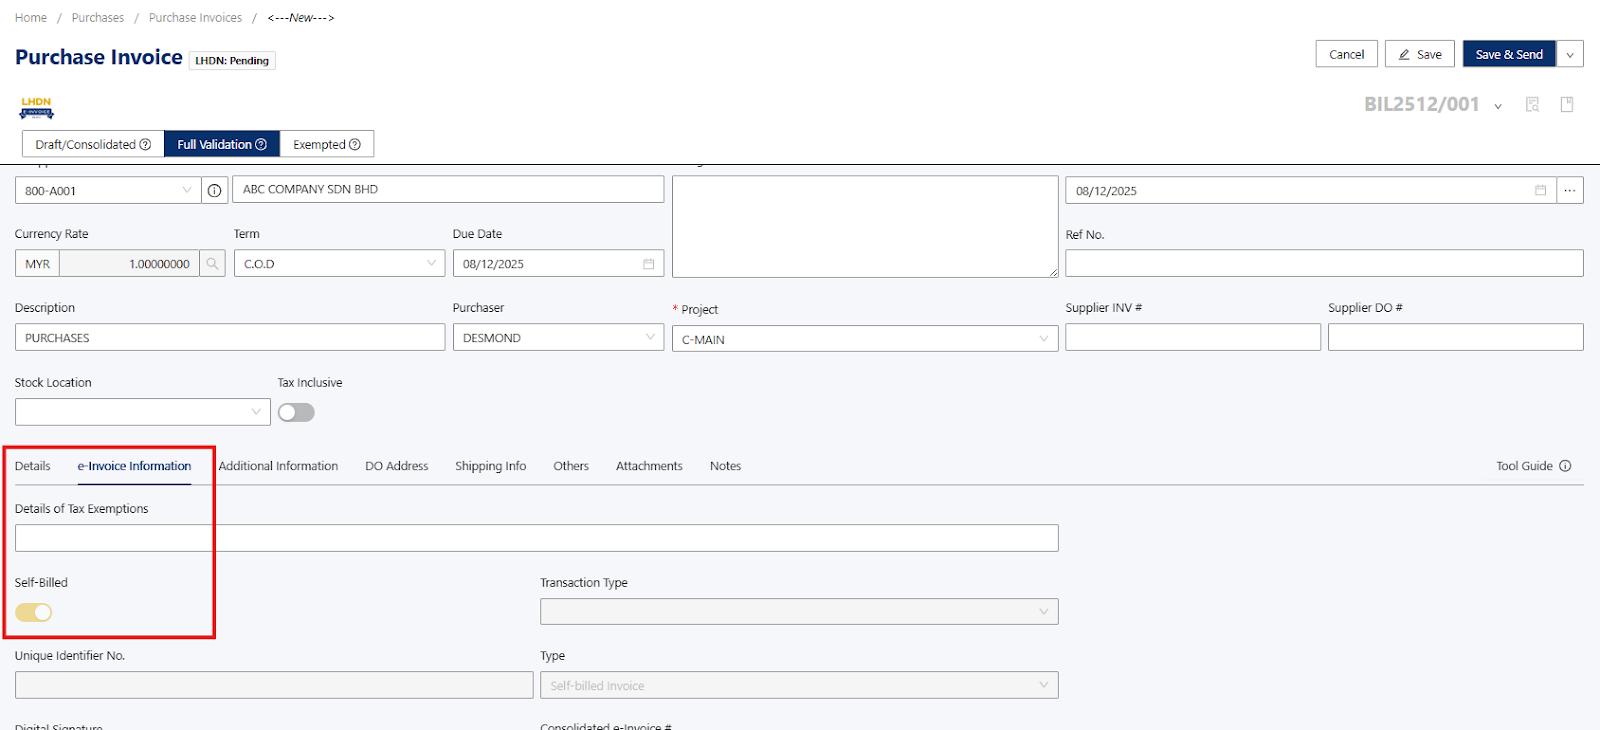The width and height of the screenshot is (1600, 730).
Task: Switch to the Additional Information tab
Action: click(278, 466)
